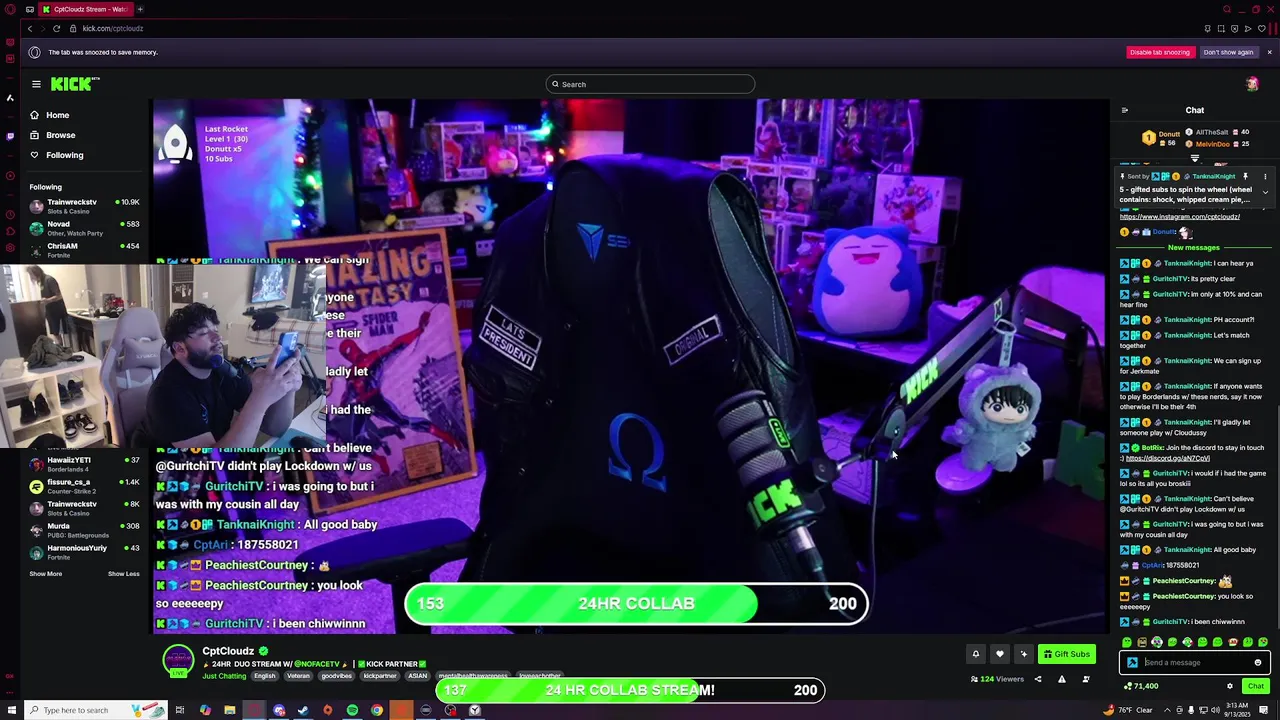
Task: Open the CptCloudz channel avatar
Action: tap(178, 661)
